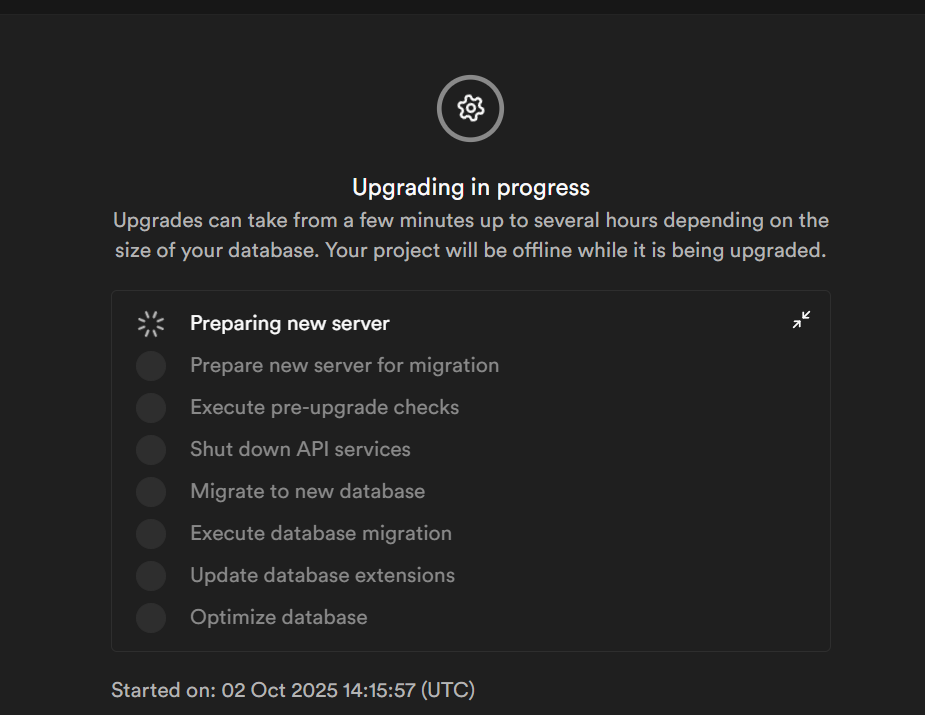This screenshot has height=715, width=925.
Task: Click the loading spinner beside Preparing new server
Action: click(x=151, y=323)
